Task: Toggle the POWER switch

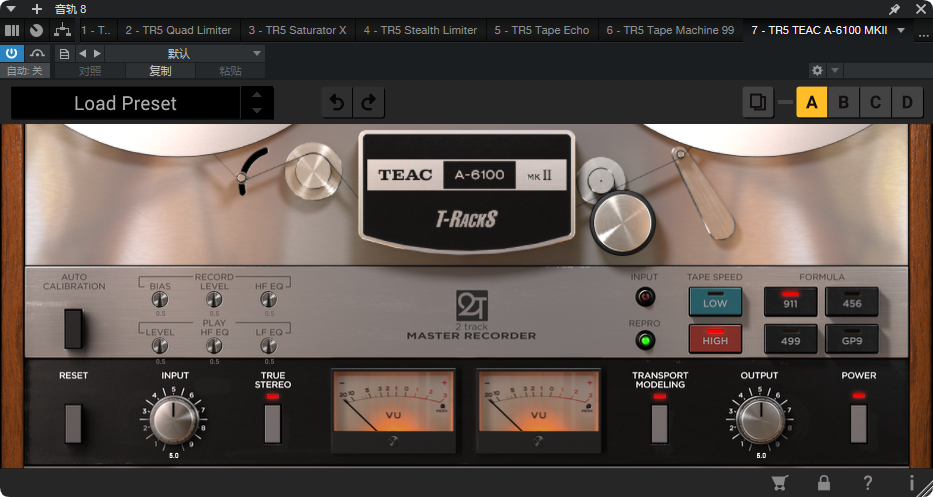Action: 859,422
